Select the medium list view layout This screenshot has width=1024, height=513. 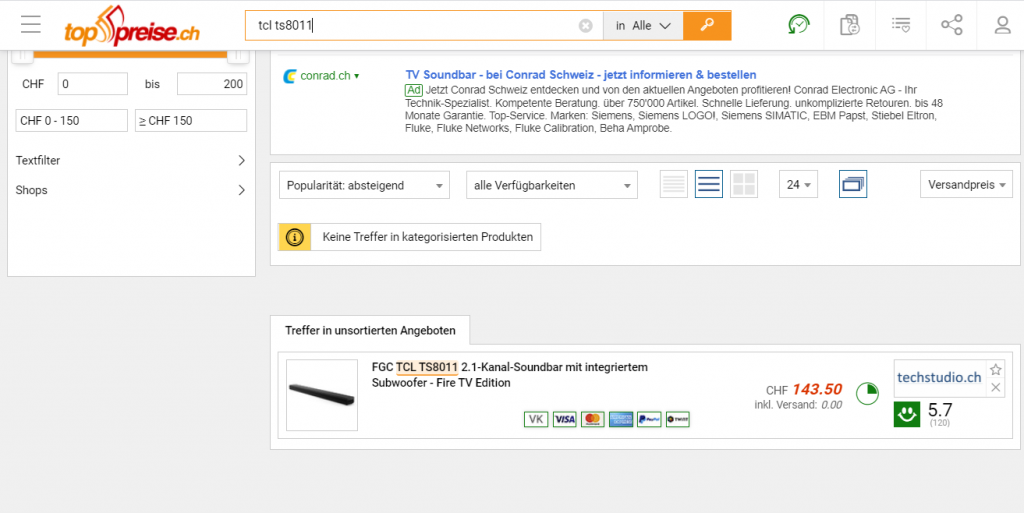click(x=708, y=185)
